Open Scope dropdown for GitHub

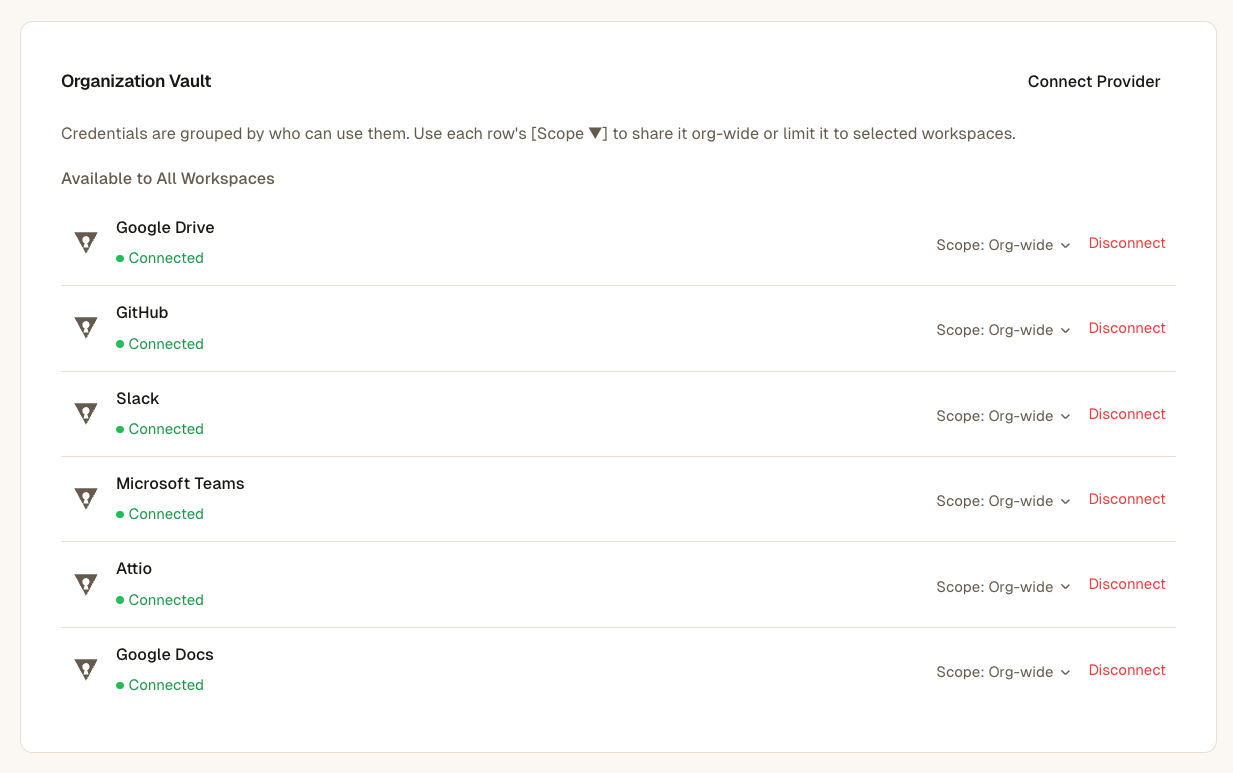pos(1003,330)
